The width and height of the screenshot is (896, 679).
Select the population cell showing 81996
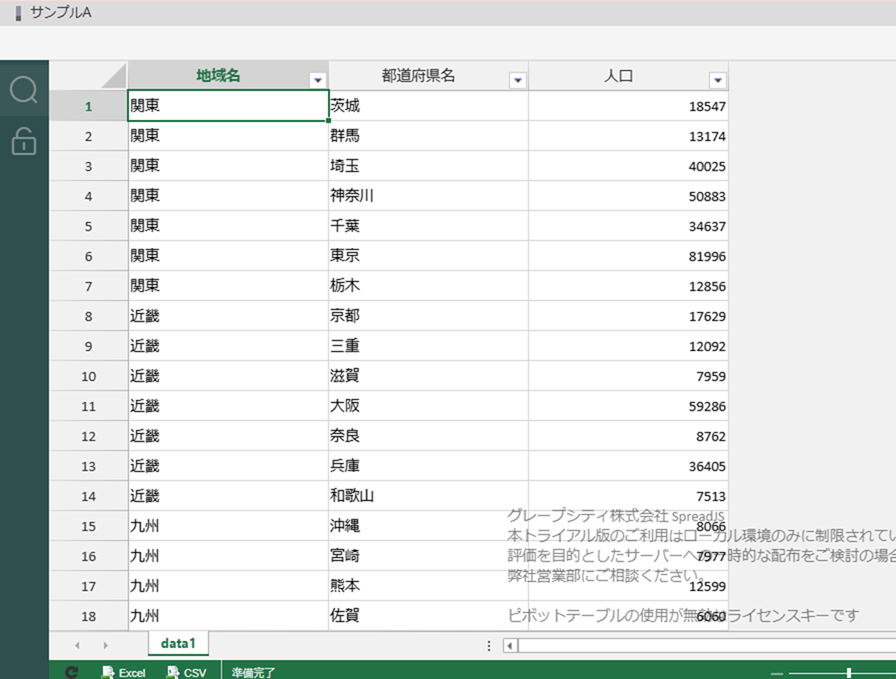(x=628, y=256)
